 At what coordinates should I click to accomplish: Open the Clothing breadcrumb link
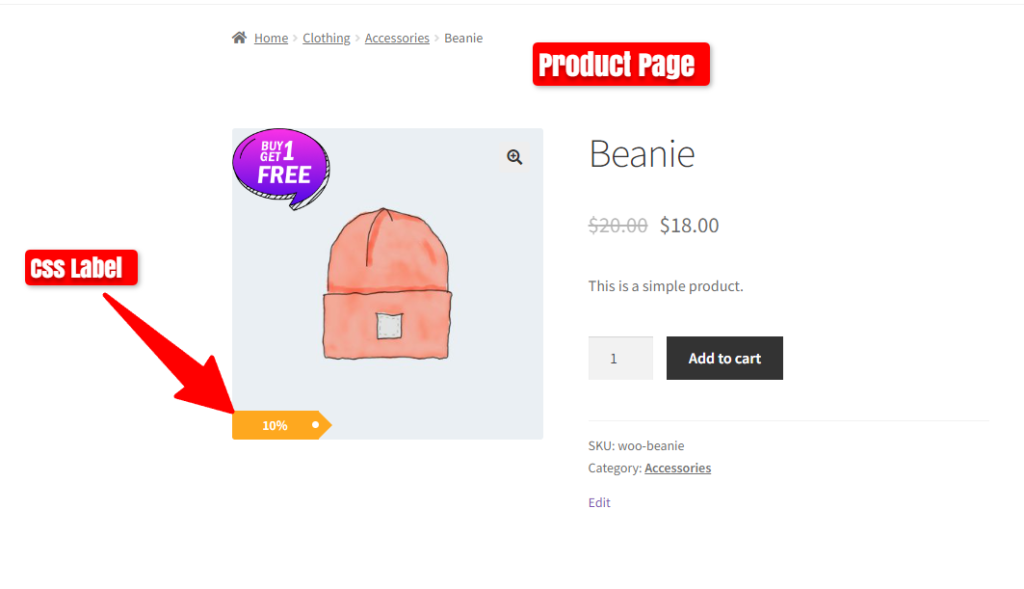click(x=326, y=37)
